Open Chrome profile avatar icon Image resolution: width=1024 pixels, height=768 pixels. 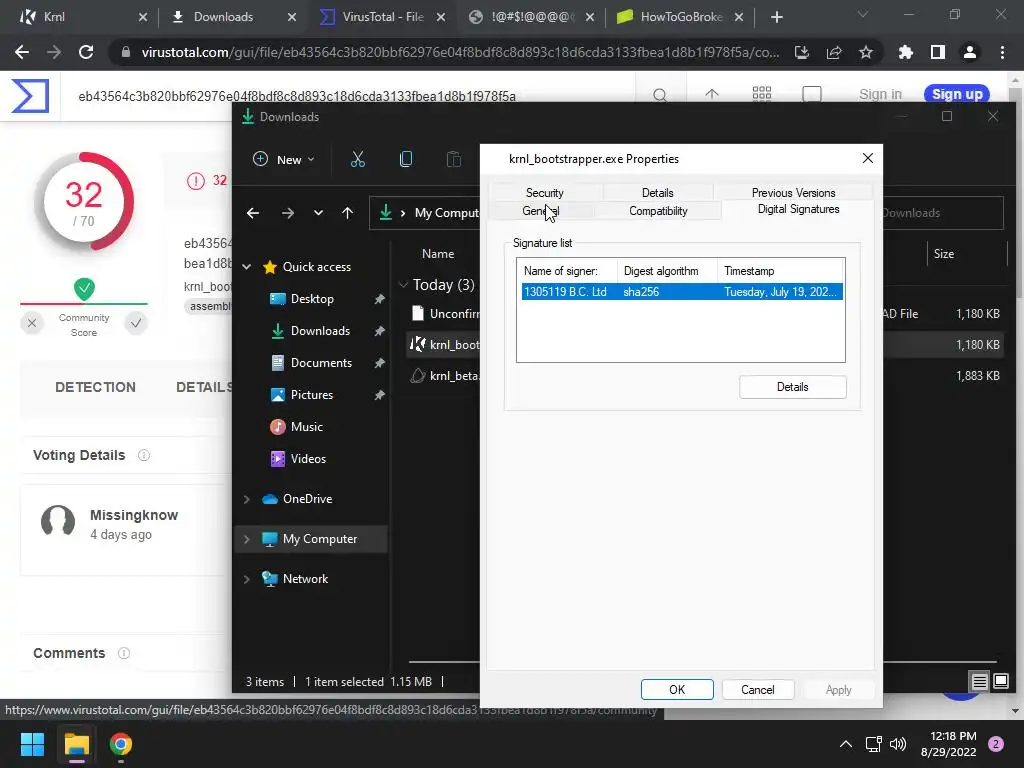pyautogui.click(x=970, y=52)
